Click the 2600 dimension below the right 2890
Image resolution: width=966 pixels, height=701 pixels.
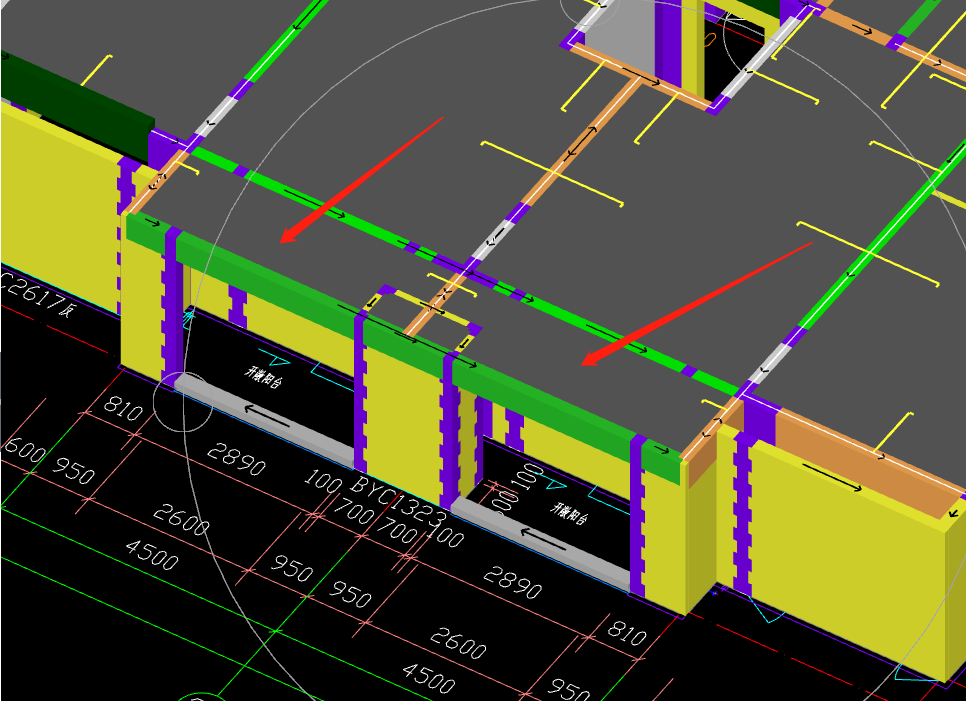[x=458, y=643]
